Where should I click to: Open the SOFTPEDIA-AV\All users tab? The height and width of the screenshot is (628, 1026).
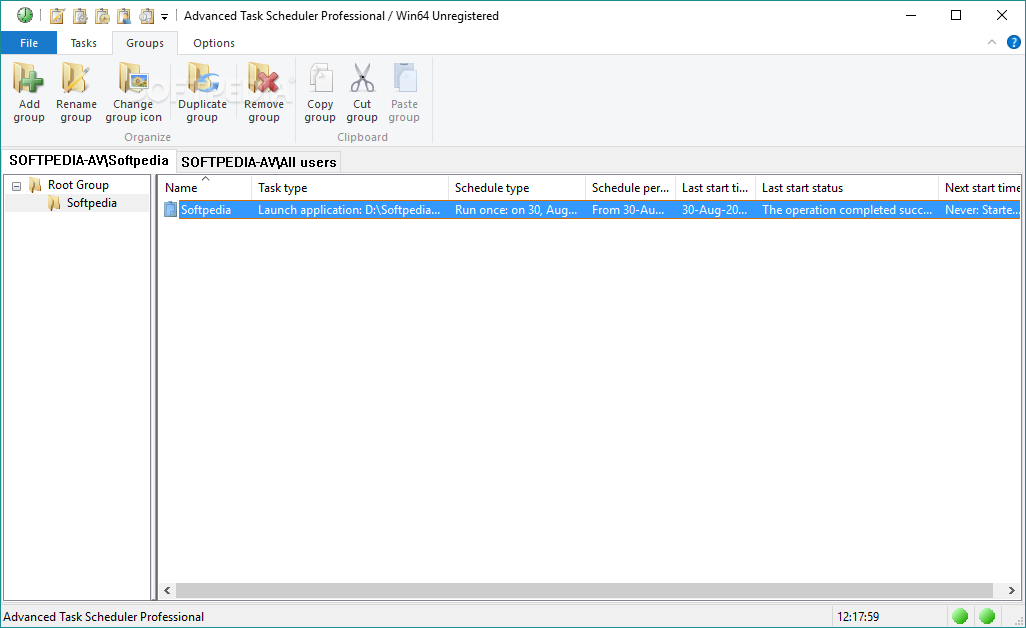pyautogui.click(x=258, y=161)
